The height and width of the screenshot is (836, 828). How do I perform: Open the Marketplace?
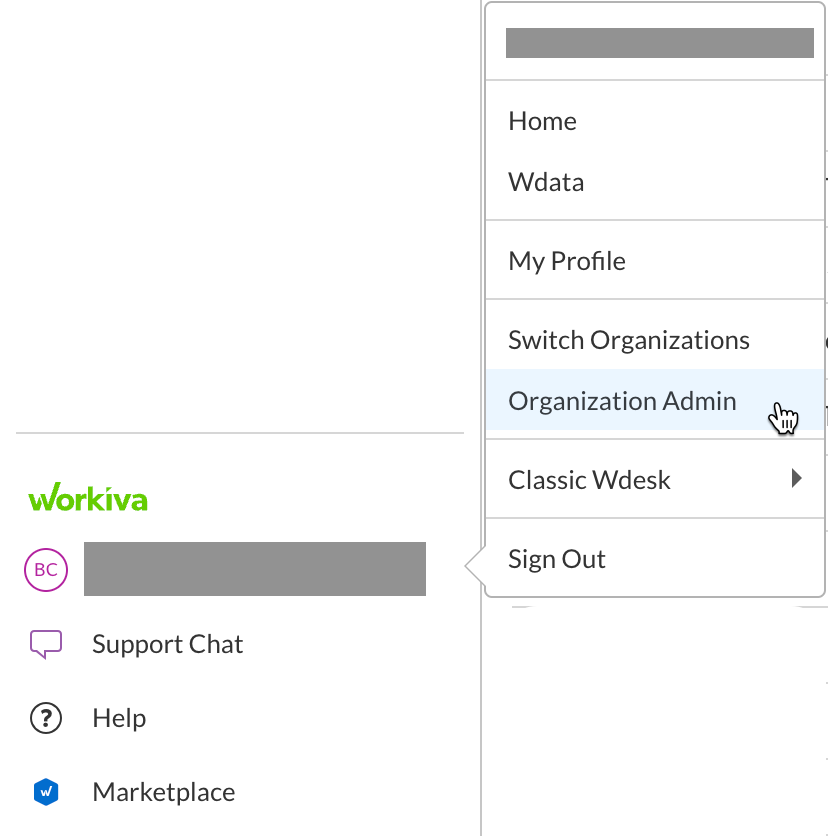(x=163, y=791)
